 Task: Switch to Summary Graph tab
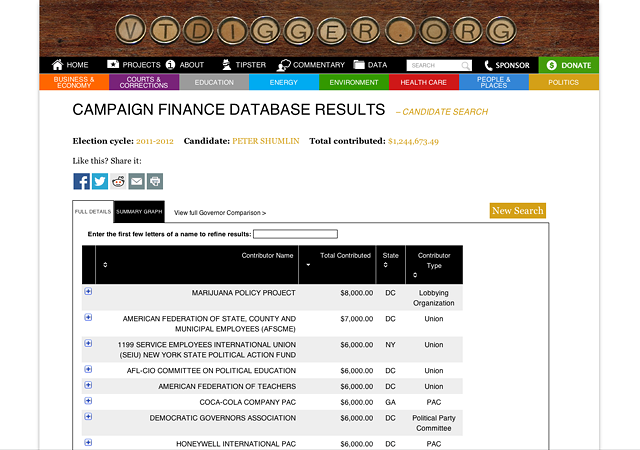[139, 212]
